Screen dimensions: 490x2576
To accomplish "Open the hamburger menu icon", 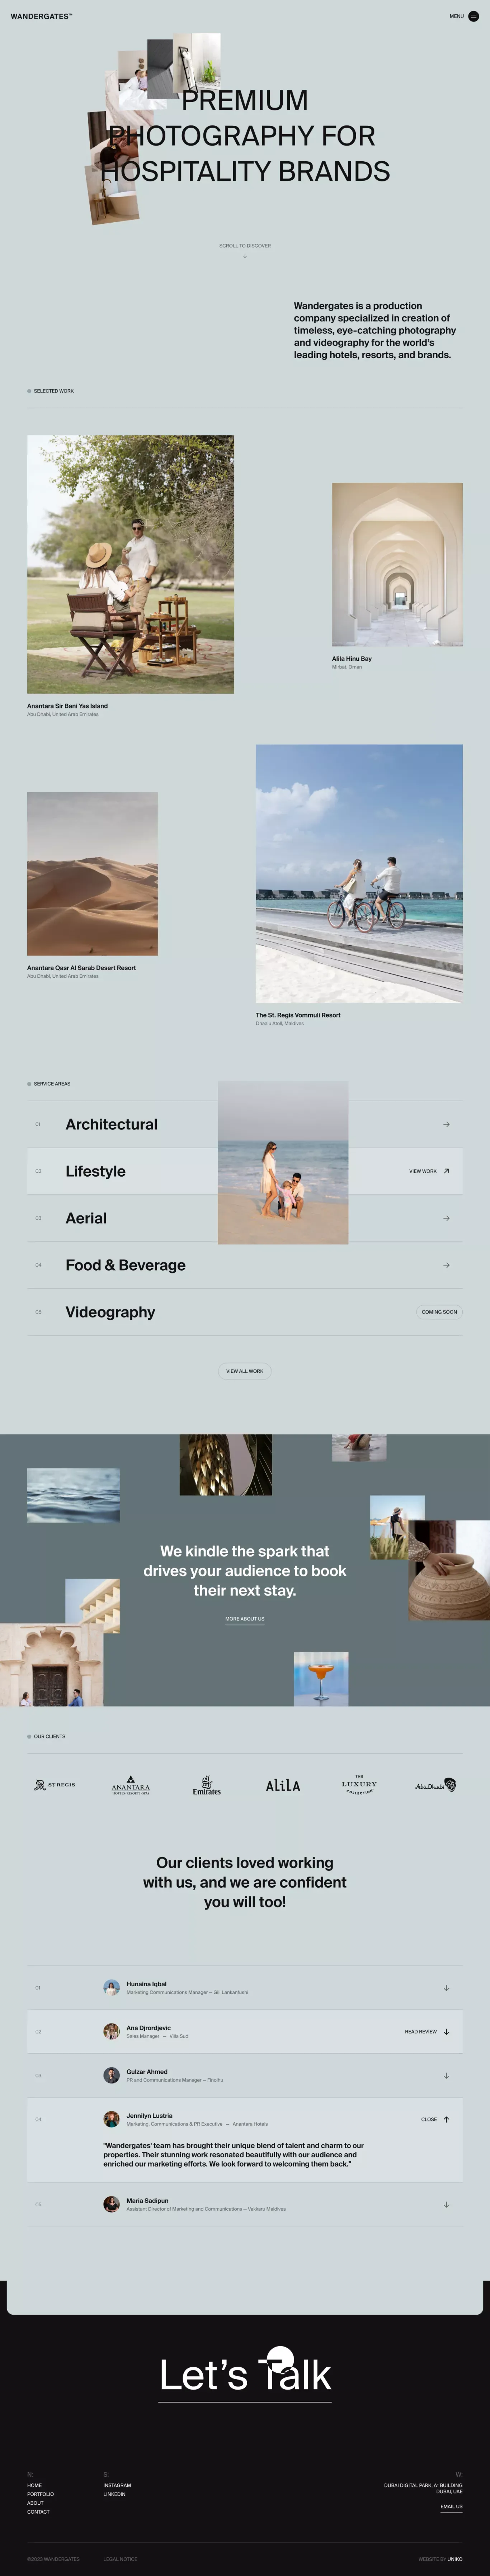I will tap(474, 16).
